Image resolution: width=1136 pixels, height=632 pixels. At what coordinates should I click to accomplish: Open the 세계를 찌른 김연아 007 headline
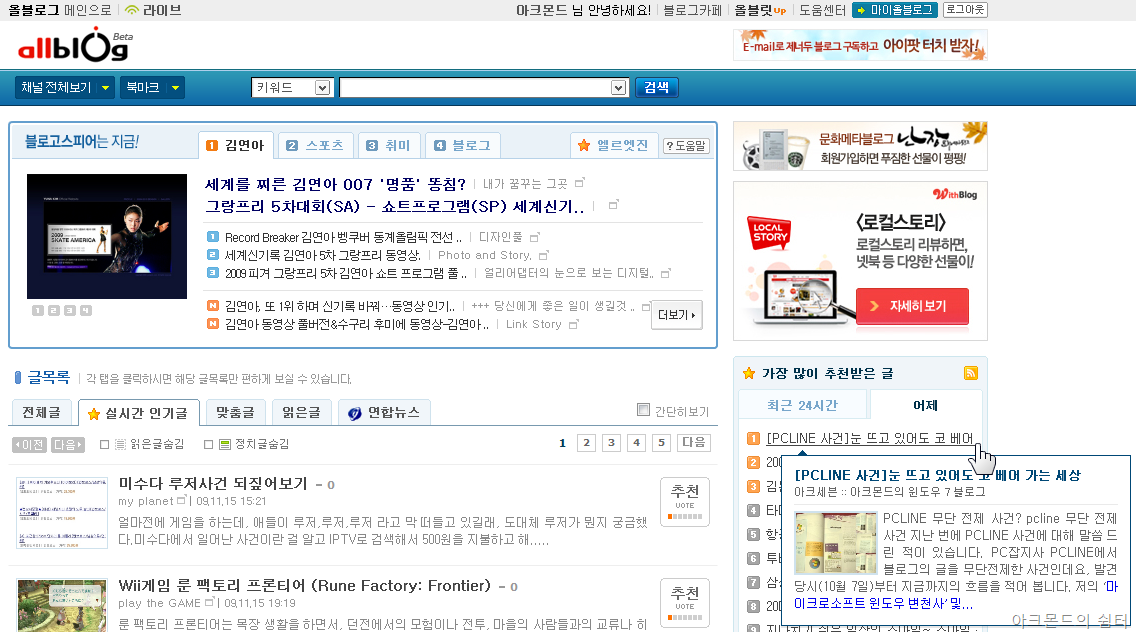[335, 184]
